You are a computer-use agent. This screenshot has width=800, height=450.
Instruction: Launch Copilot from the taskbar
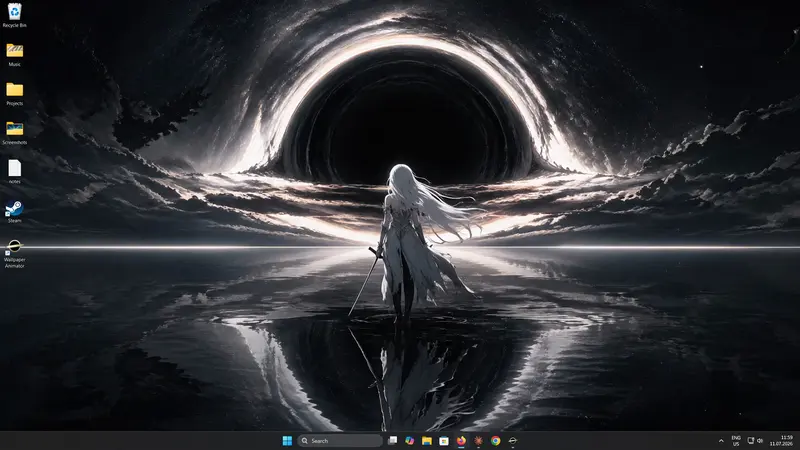click(x=410, y=441)
